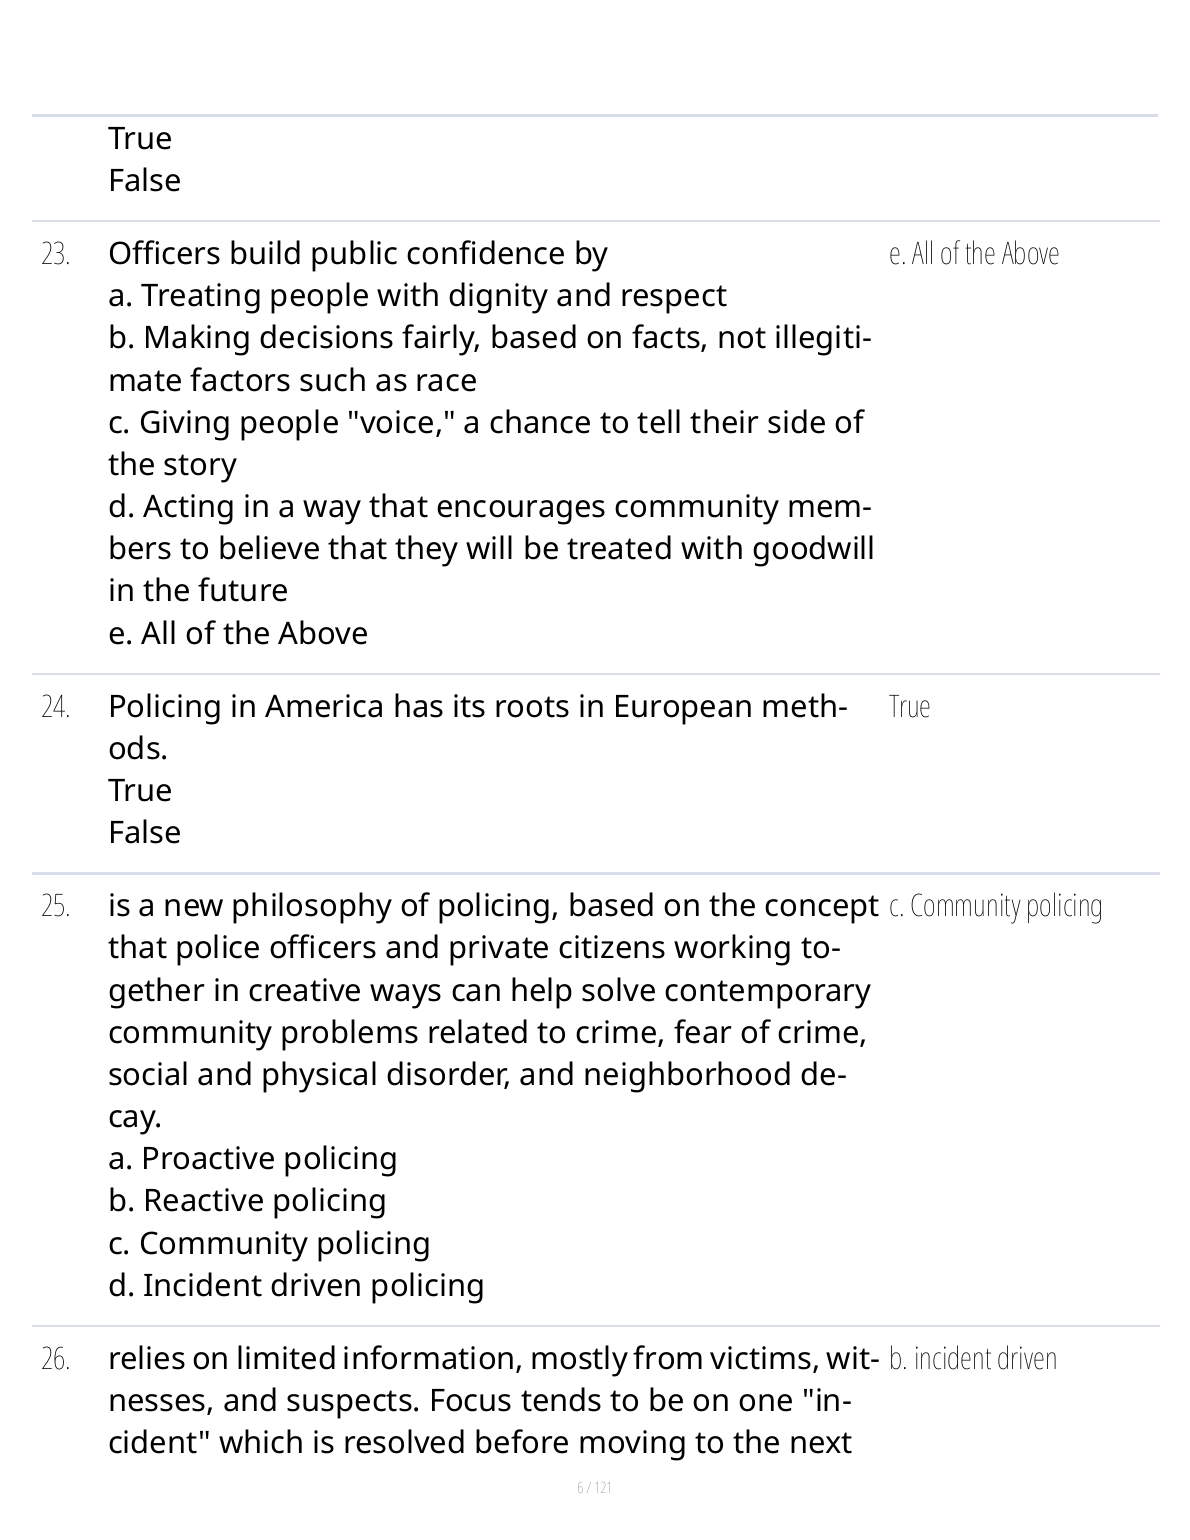
Task: Click 'Officers build public confidence by' question text
Action: click(x=358, y=254)
